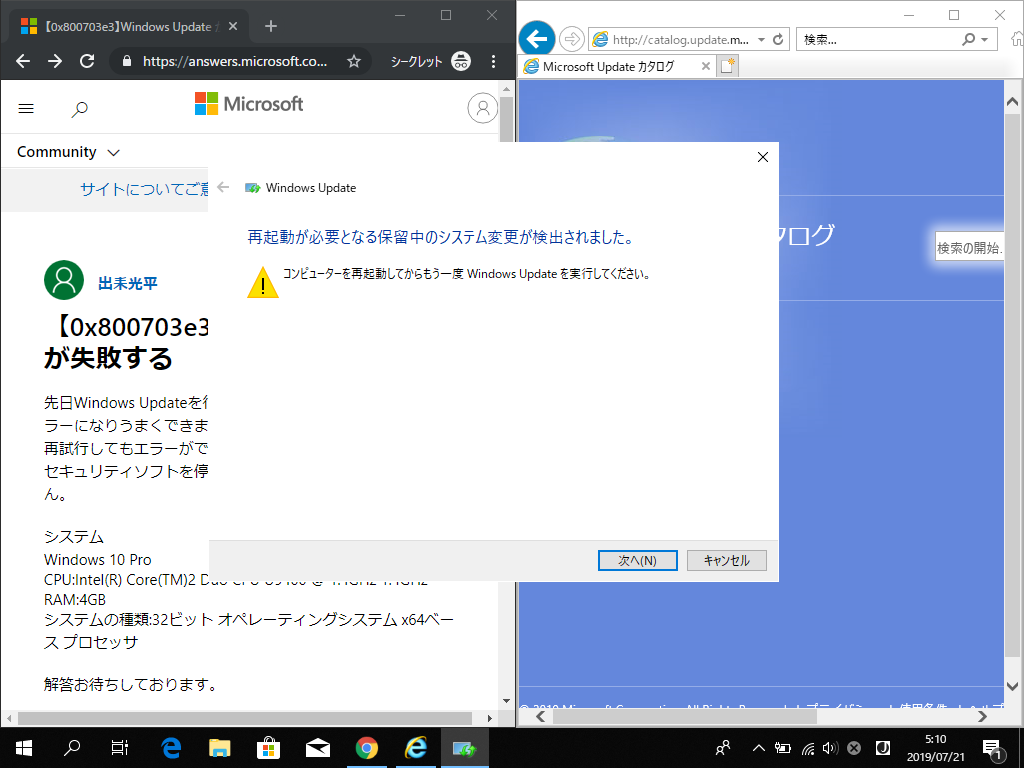The height and width of the screenshot is (768, 1024).
Task: Click the Chrome horizontal scrollbar thumb
Action: tap(245, 718)
